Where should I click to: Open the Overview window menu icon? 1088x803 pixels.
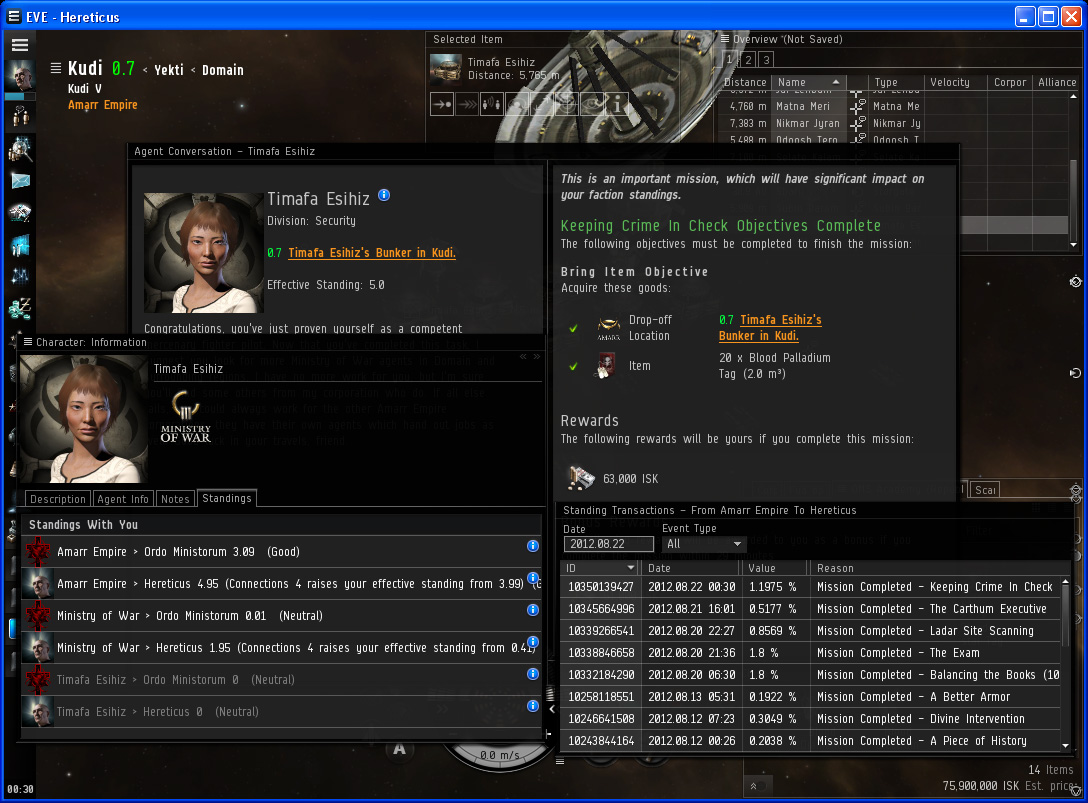[x=725, y=39]
